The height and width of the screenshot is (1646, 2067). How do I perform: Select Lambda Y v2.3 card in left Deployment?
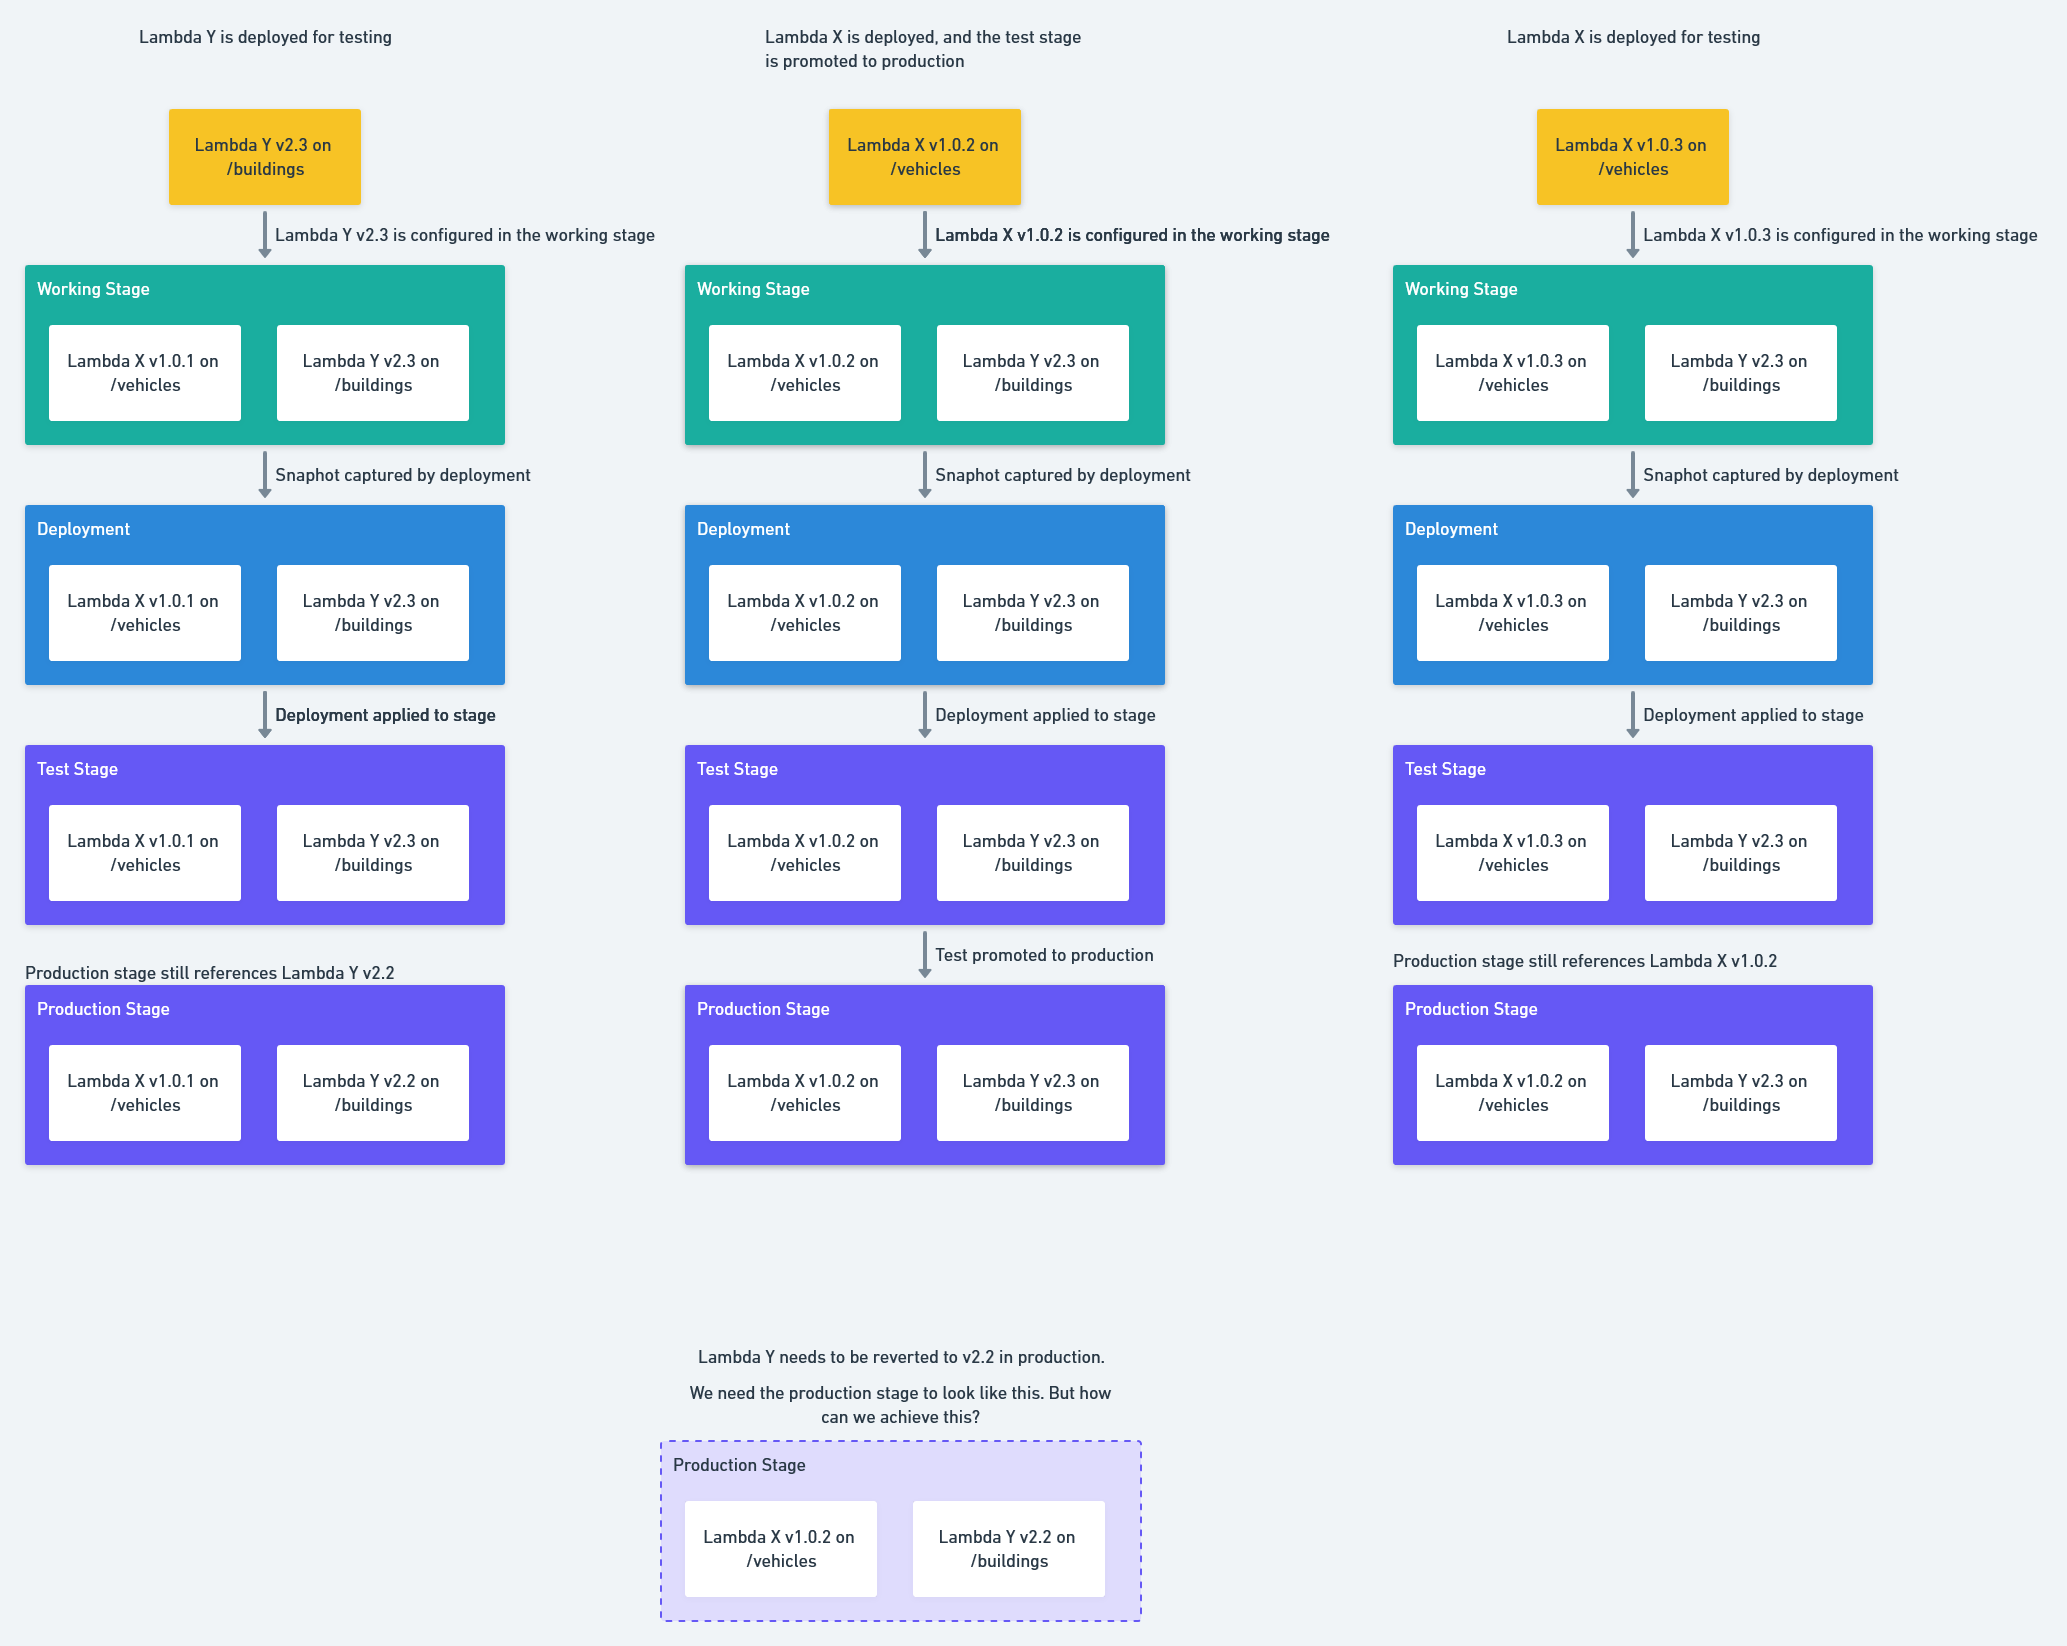(x=372, y=613)
